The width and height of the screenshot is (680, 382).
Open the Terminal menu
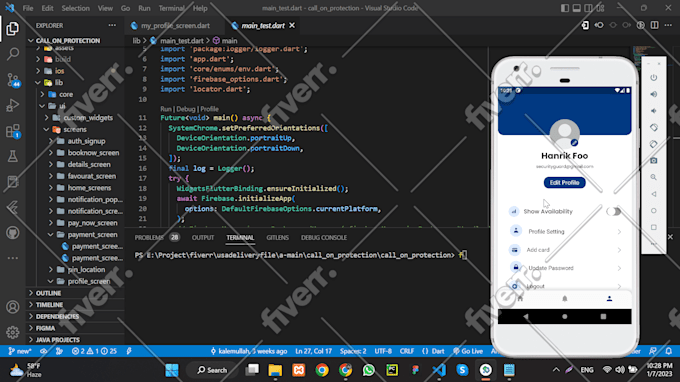(171, 8)
